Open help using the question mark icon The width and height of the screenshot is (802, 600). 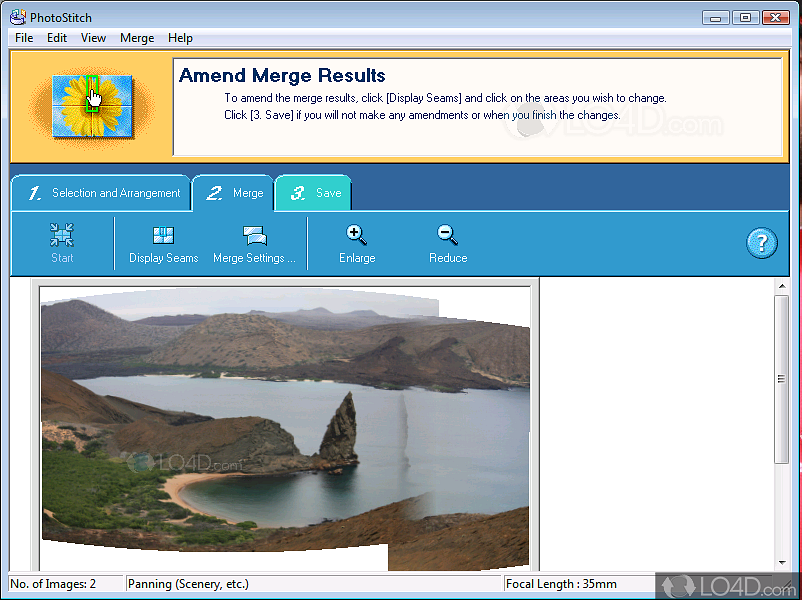pos(762,243)
